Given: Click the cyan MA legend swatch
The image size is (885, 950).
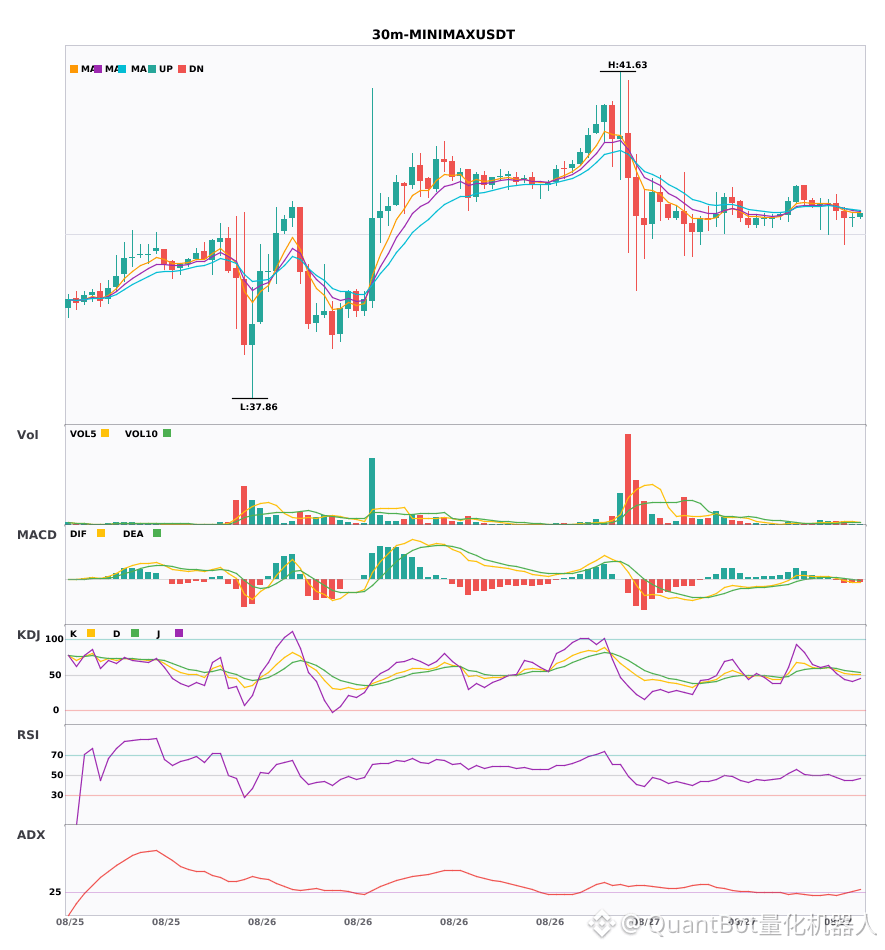Looking at the screenshot, I should 122,69.
